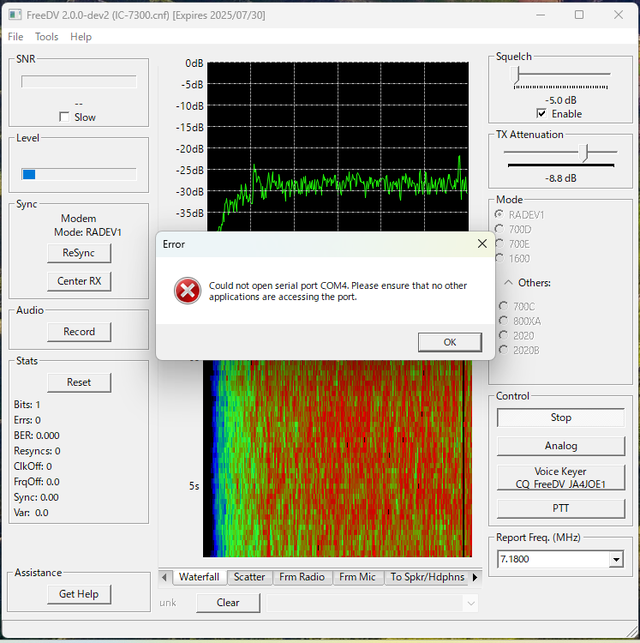The width and height of the screenshot is (640, 643).
Task: Close the Error dialog with X
Action: pyautogui.click(x=482, y=244)
